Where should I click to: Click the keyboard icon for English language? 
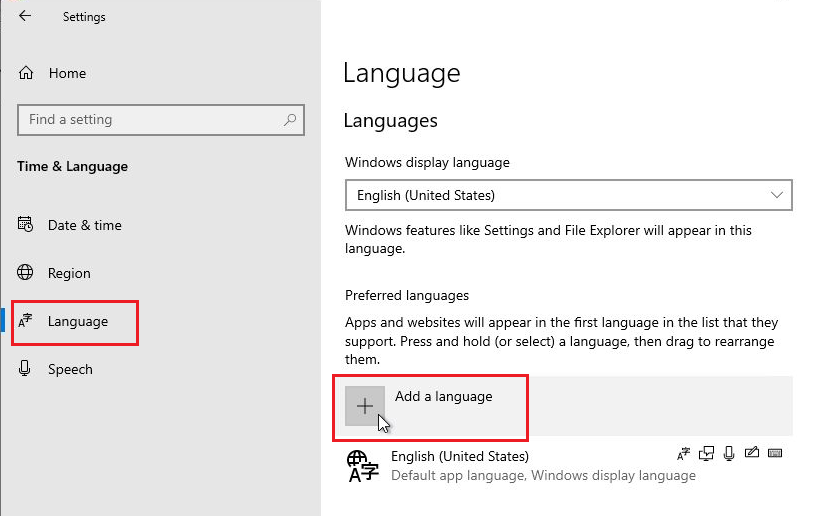tap(775, 453)
